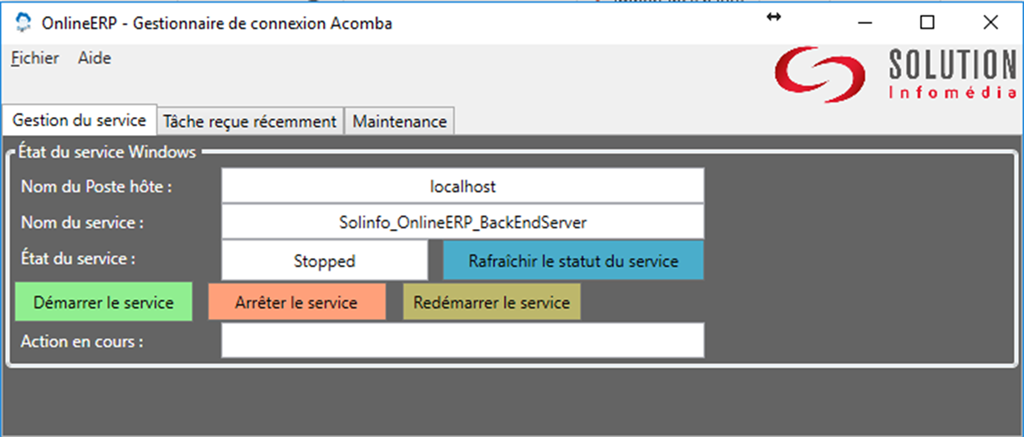
Task: Switch to the Tâche reçue récemment tab
Action: 250,121
